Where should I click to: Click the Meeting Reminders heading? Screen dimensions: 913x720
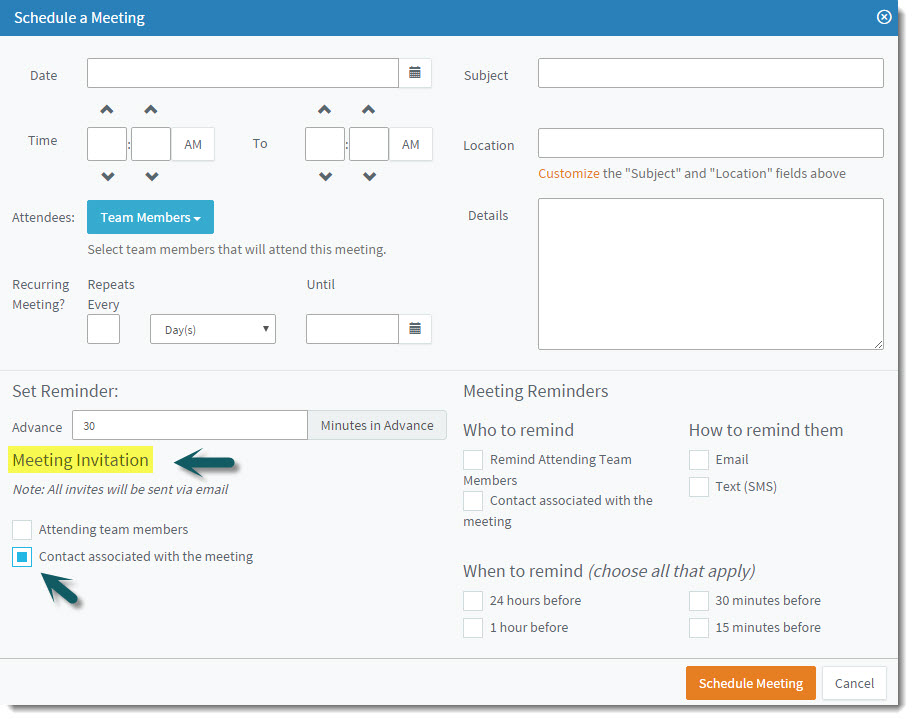click(x=536, y=391)
